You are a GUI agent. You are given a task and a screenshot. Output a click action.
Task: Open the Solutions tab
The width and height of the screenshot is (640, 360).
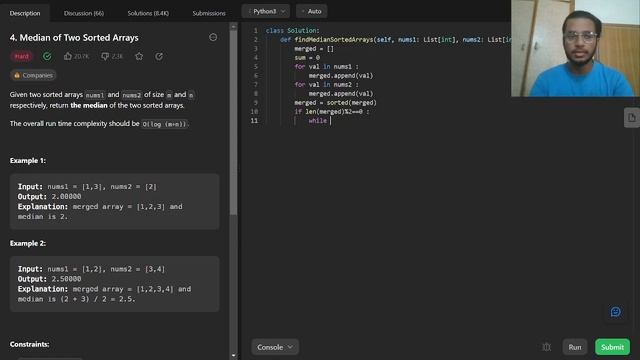click(x=148, y=13)
